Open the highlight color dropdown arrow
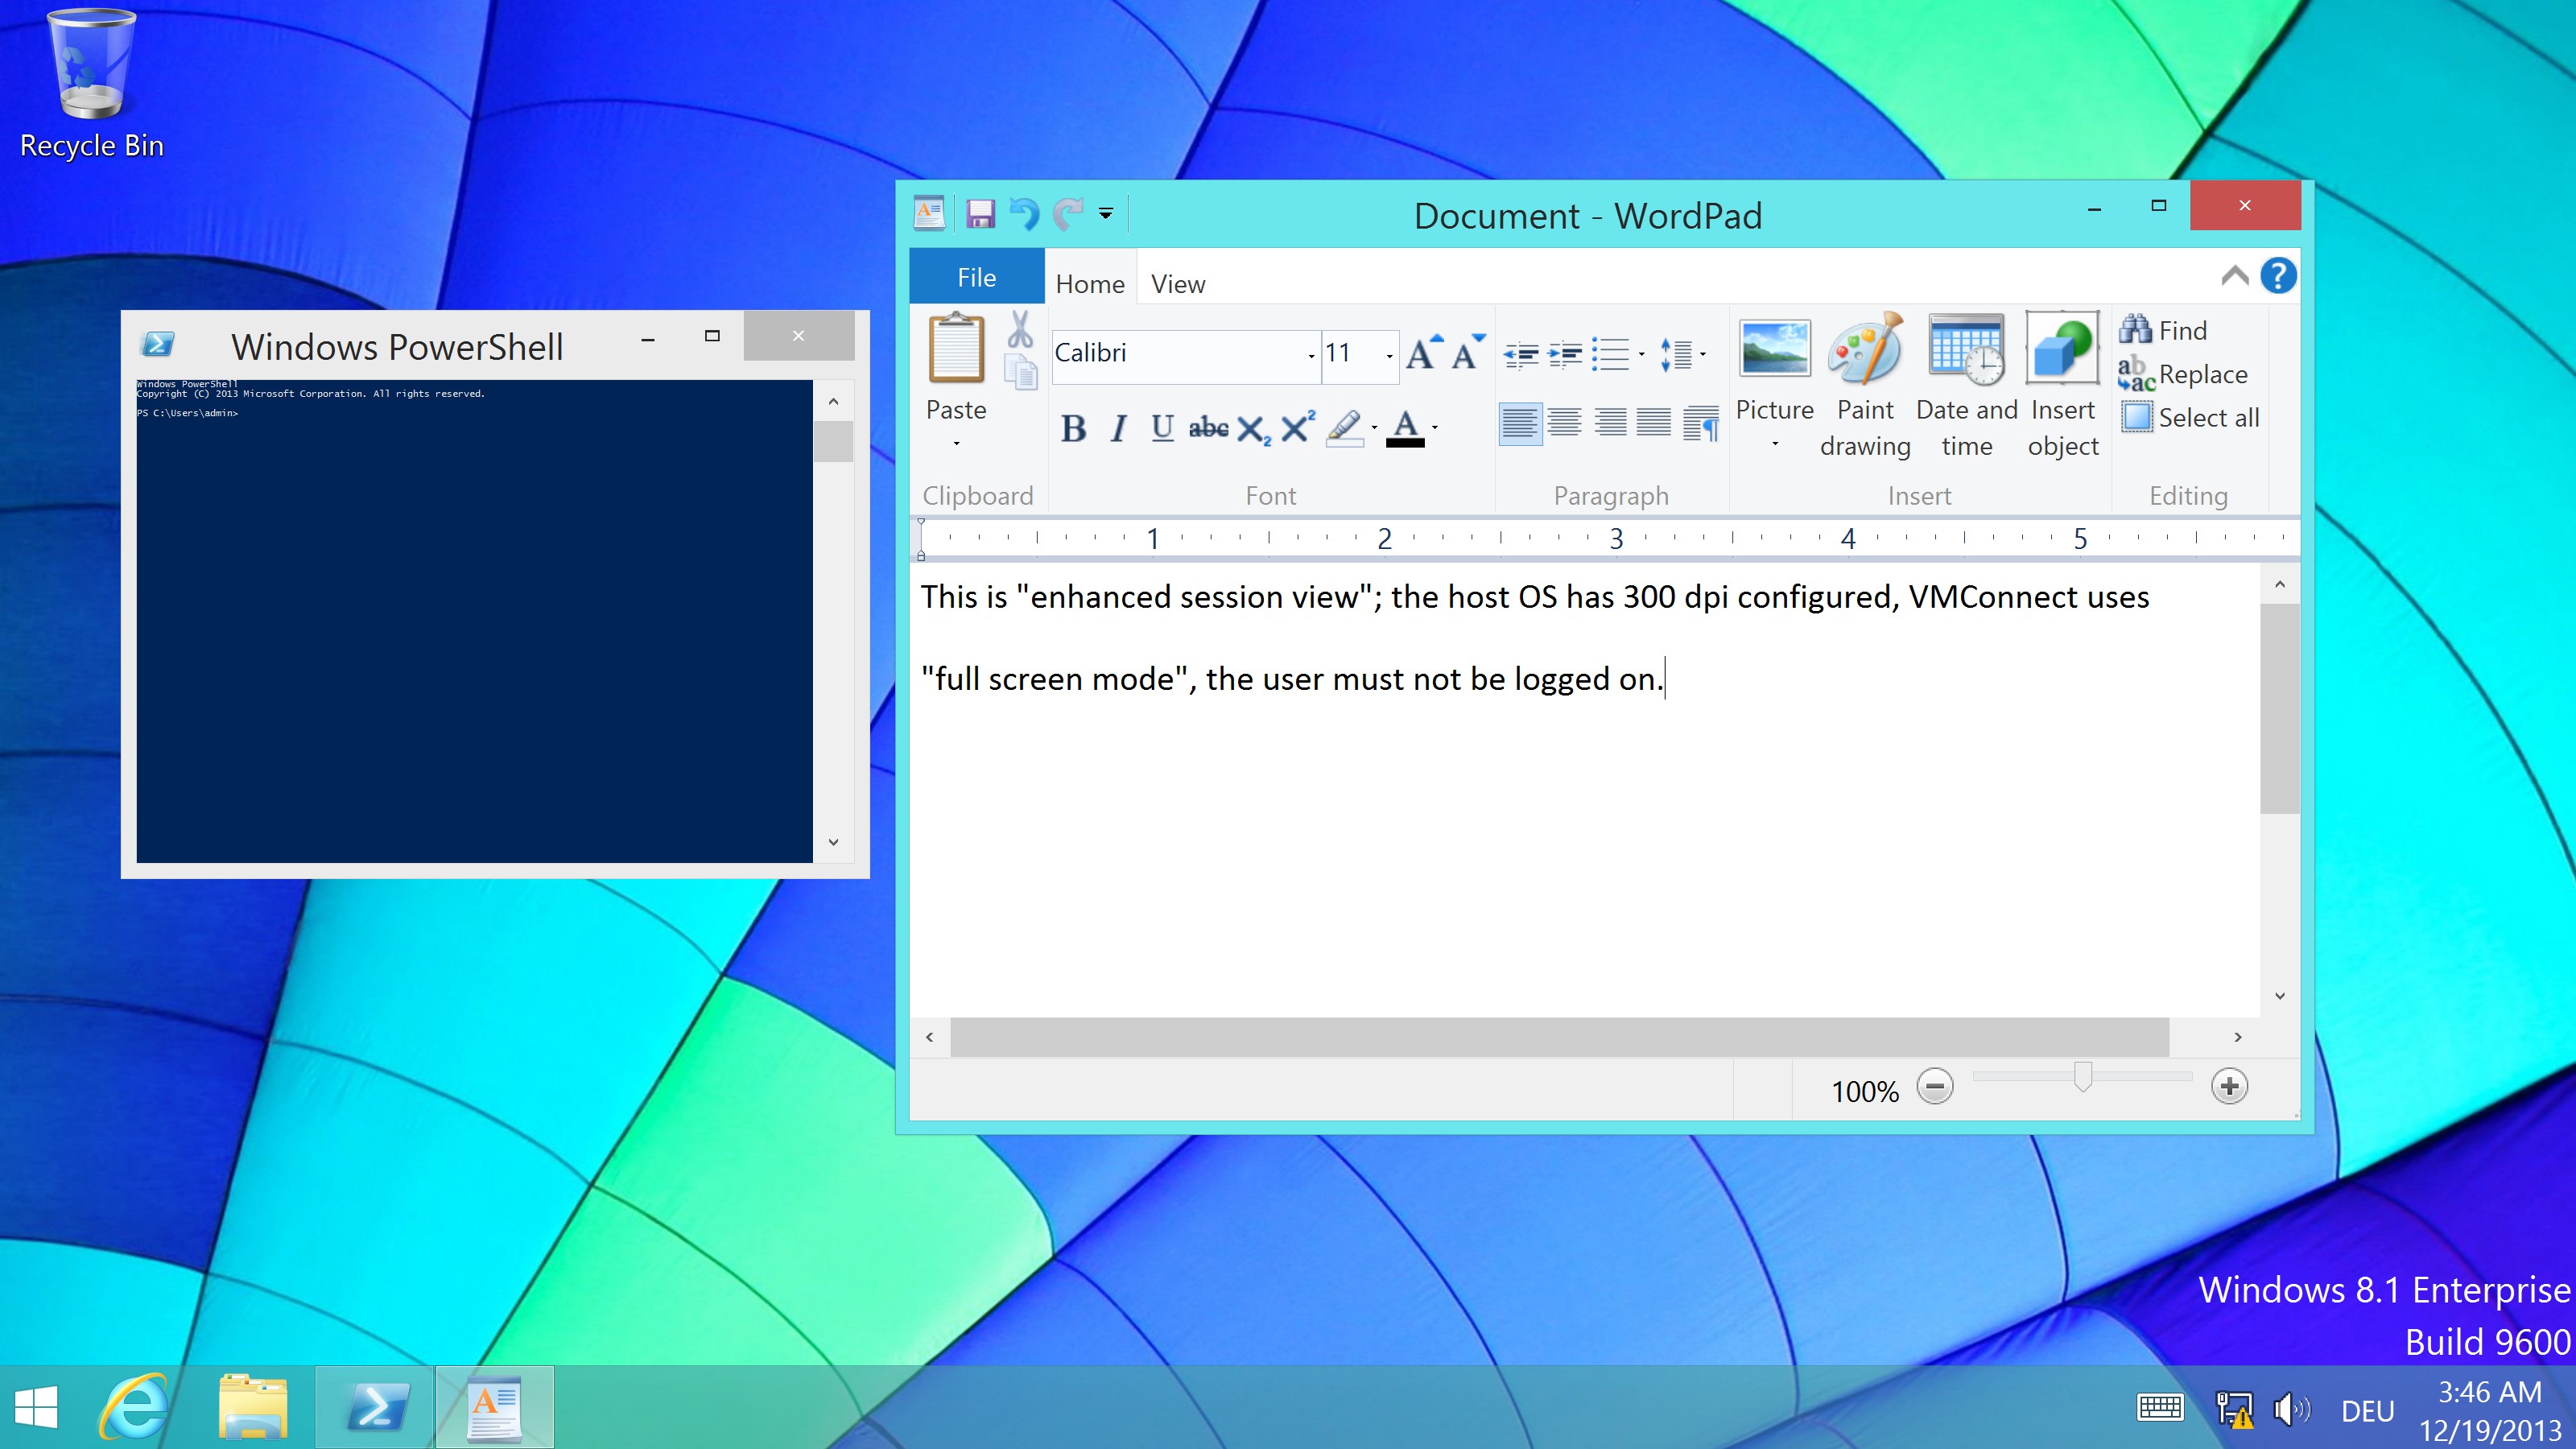2576x1449 pixels. click(1375, 428)
